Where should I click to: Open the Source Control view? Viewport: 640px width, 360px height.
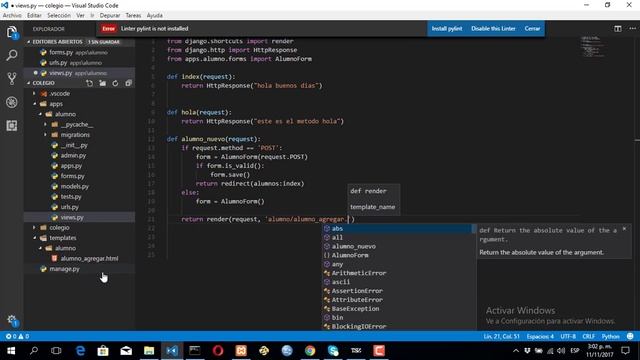[12, 78]
